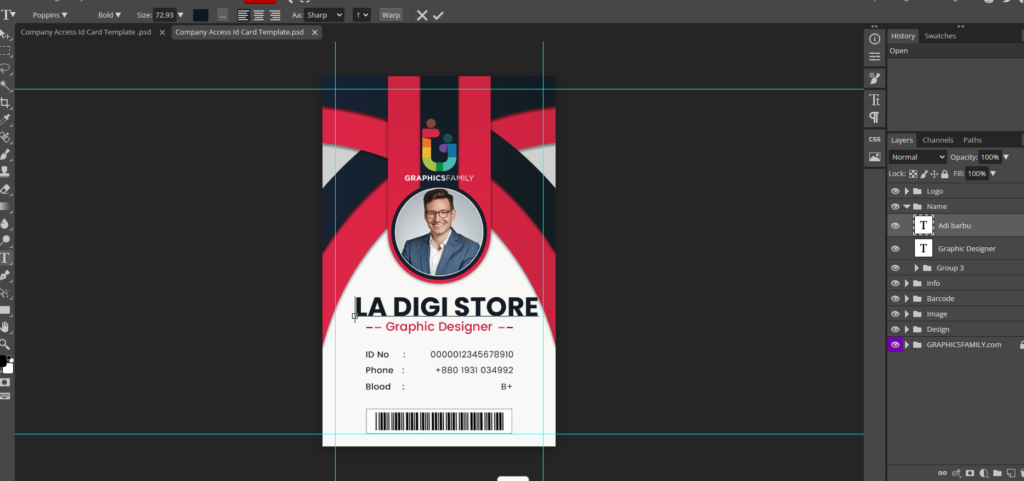Open the Swatches tab
Screen dimensions: 1024x481
[x=939, y=36]
